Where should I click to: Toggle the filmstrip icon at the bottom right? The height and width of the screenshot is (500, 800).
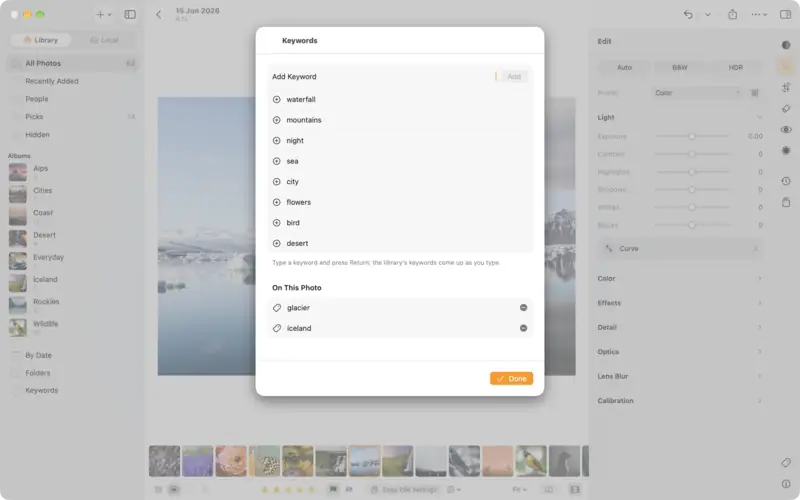point(575,489)
